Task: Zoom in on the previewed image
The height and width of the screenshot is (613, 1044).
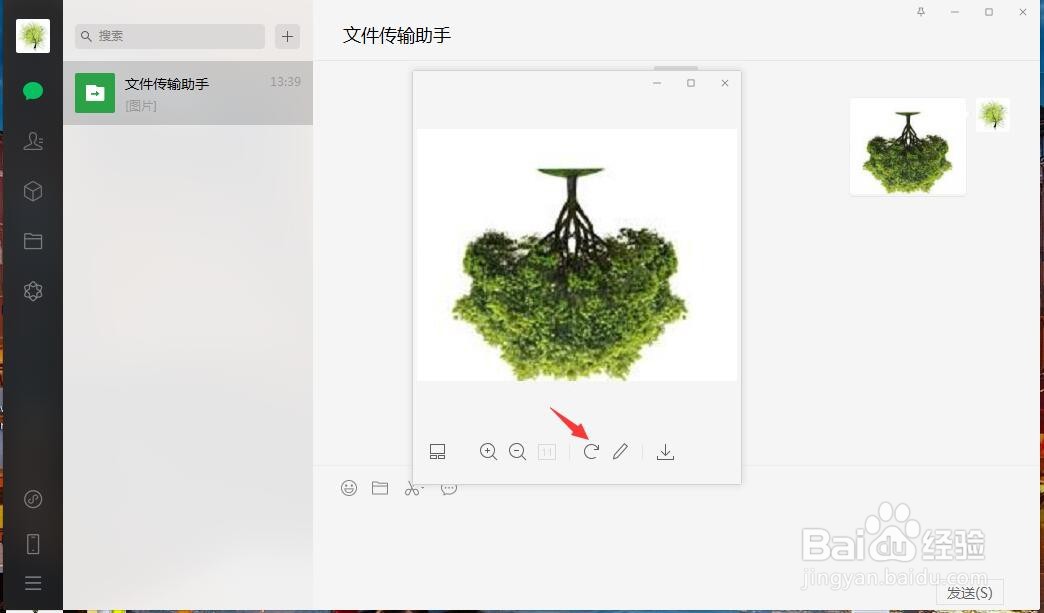Action: pyautogui.click(x=489, y=451)
